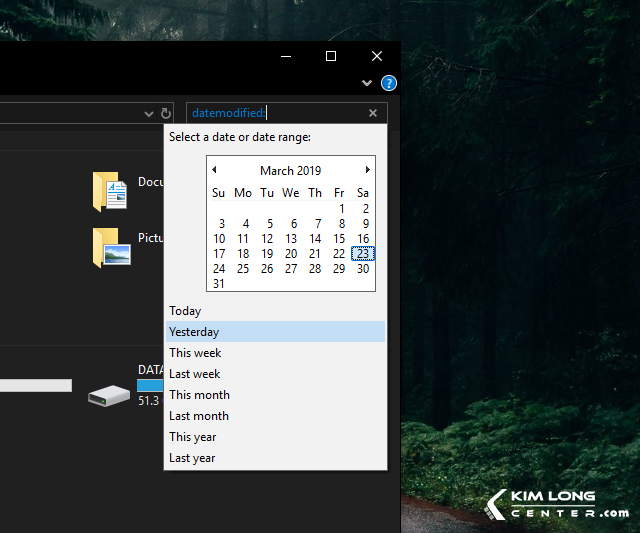Clear the search box with X icon

tap(373, 114)
